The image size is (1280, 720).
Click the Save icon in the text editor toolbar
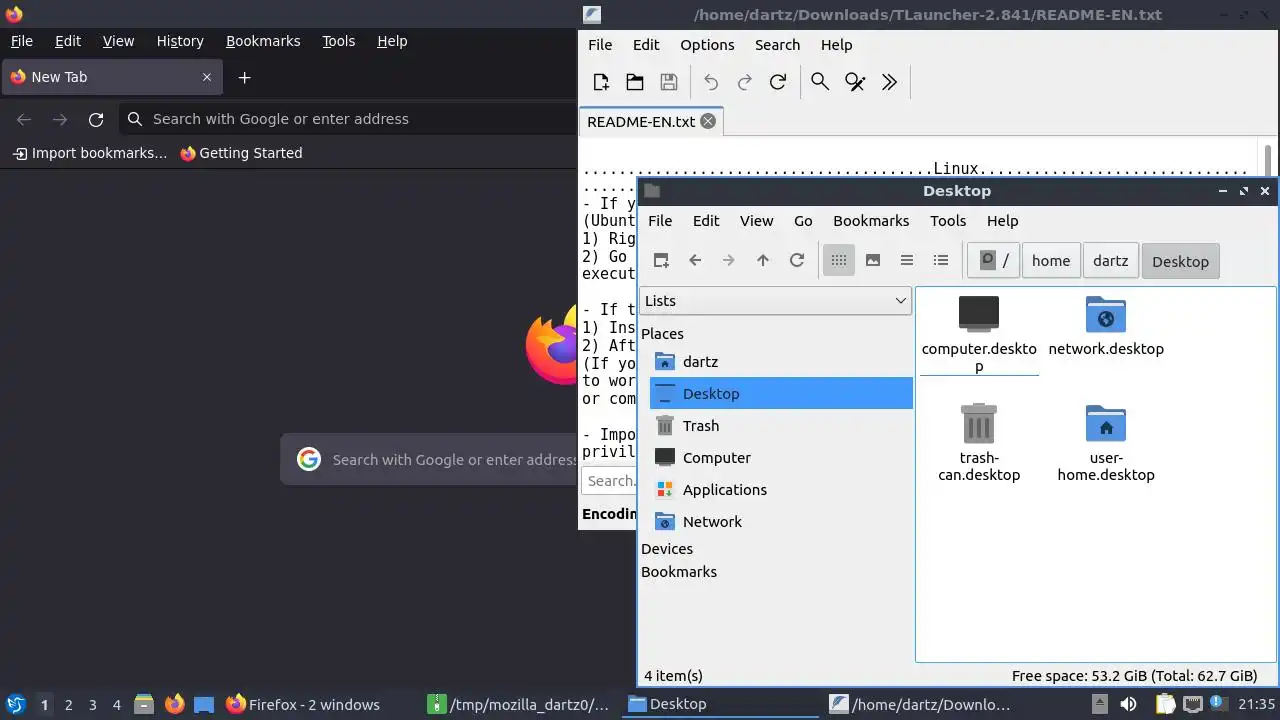tap(669, 82)
